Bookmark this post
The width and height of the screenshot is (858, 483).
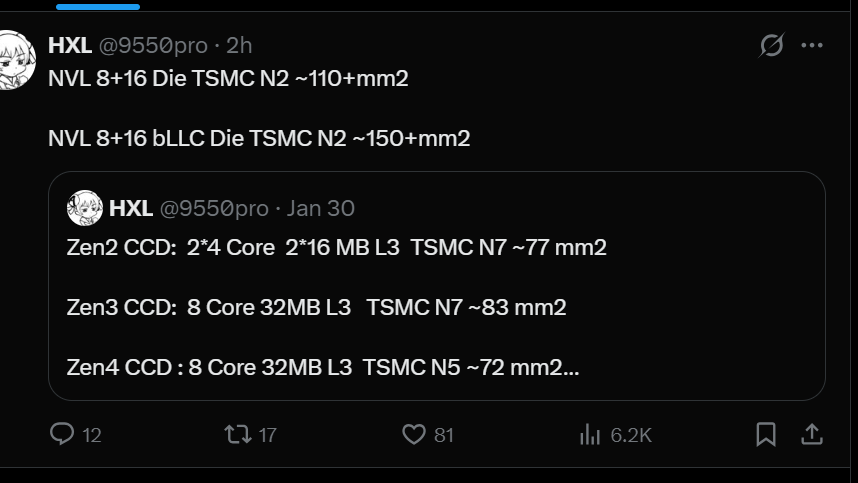point(766,434)
